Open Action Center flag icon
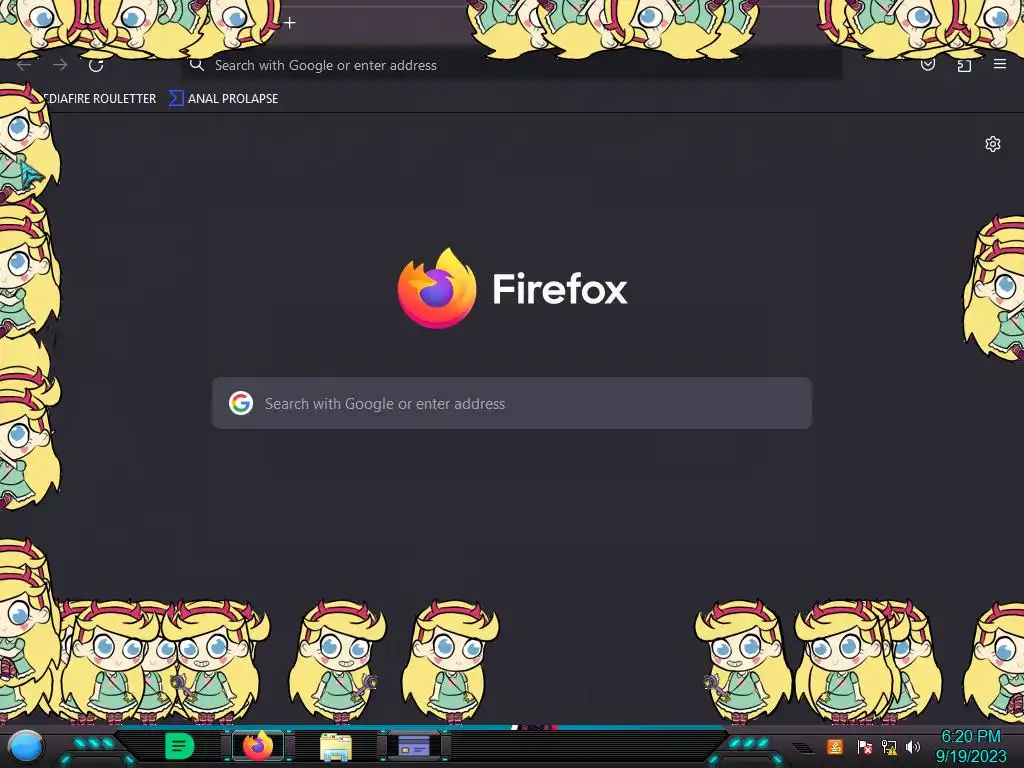The image size is (1024, 768). click(864, 746)
